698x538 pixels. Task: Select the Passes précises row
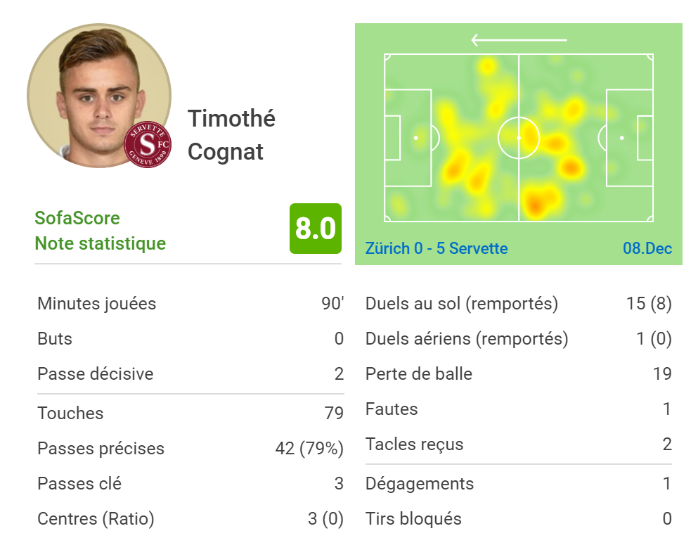[x=191, y=448]
